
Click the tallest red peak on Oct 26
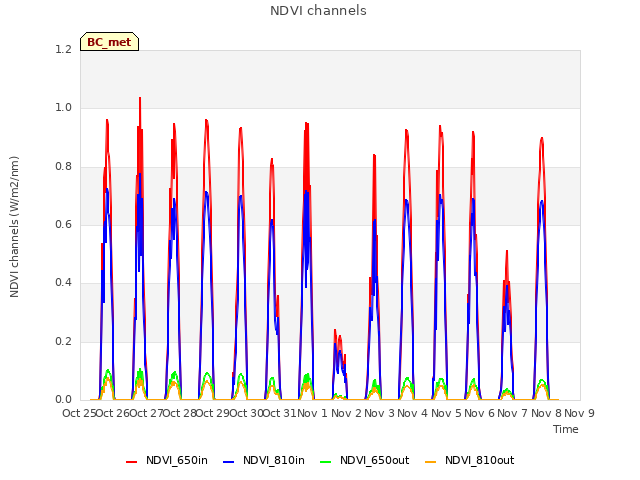tap(140, 99)
